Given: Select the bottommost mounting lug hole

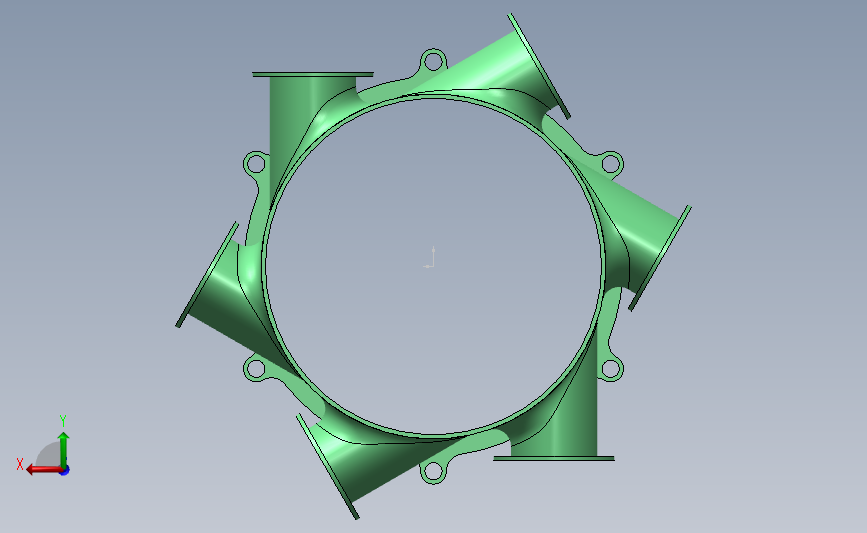Looking at the screenshot, I should (x=432, y=472).
